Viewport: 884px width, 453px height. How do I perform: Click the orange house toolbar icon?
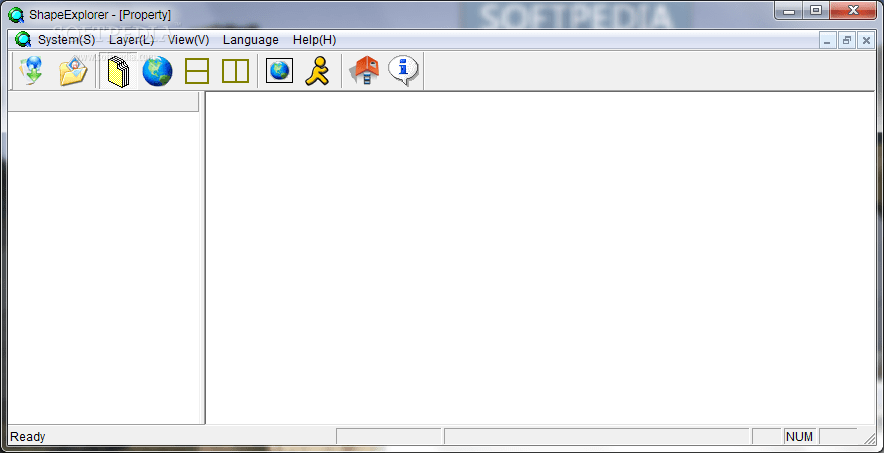pyautogui.click(x=364, y=71)
